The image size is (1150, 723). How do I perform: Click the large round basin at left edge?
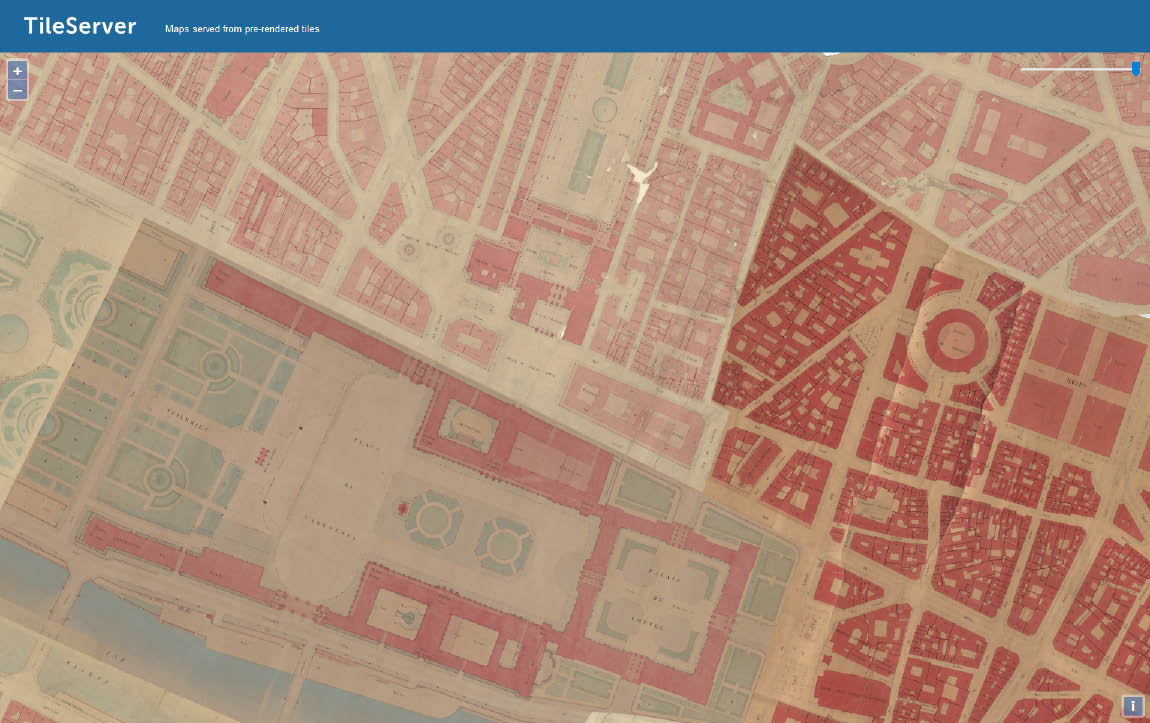pyautogui.click(x=10, y=332)
